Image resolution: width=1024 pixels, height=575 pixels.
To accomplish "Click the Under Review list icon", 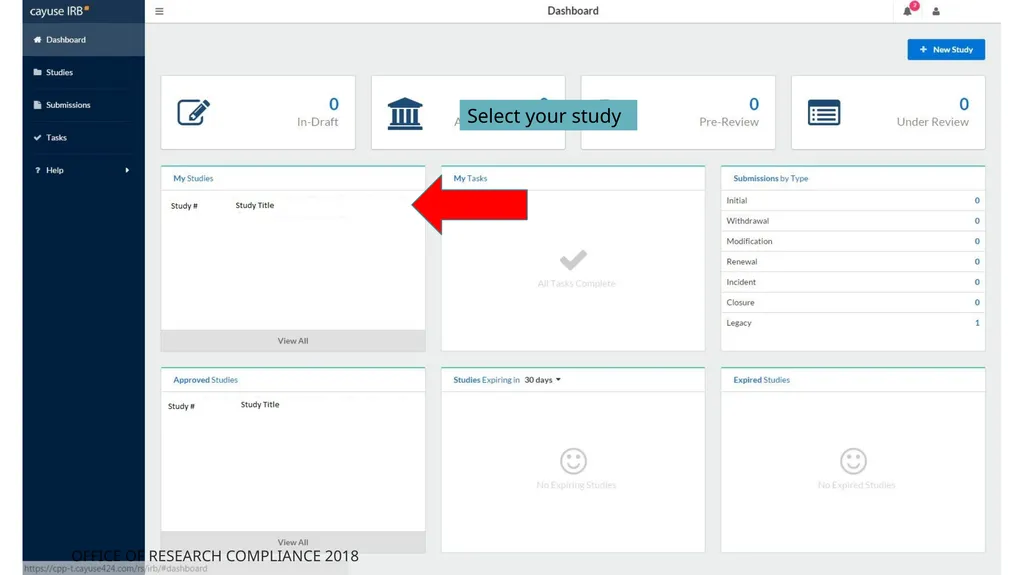I will pyautogui.click(x=824, y=112).
